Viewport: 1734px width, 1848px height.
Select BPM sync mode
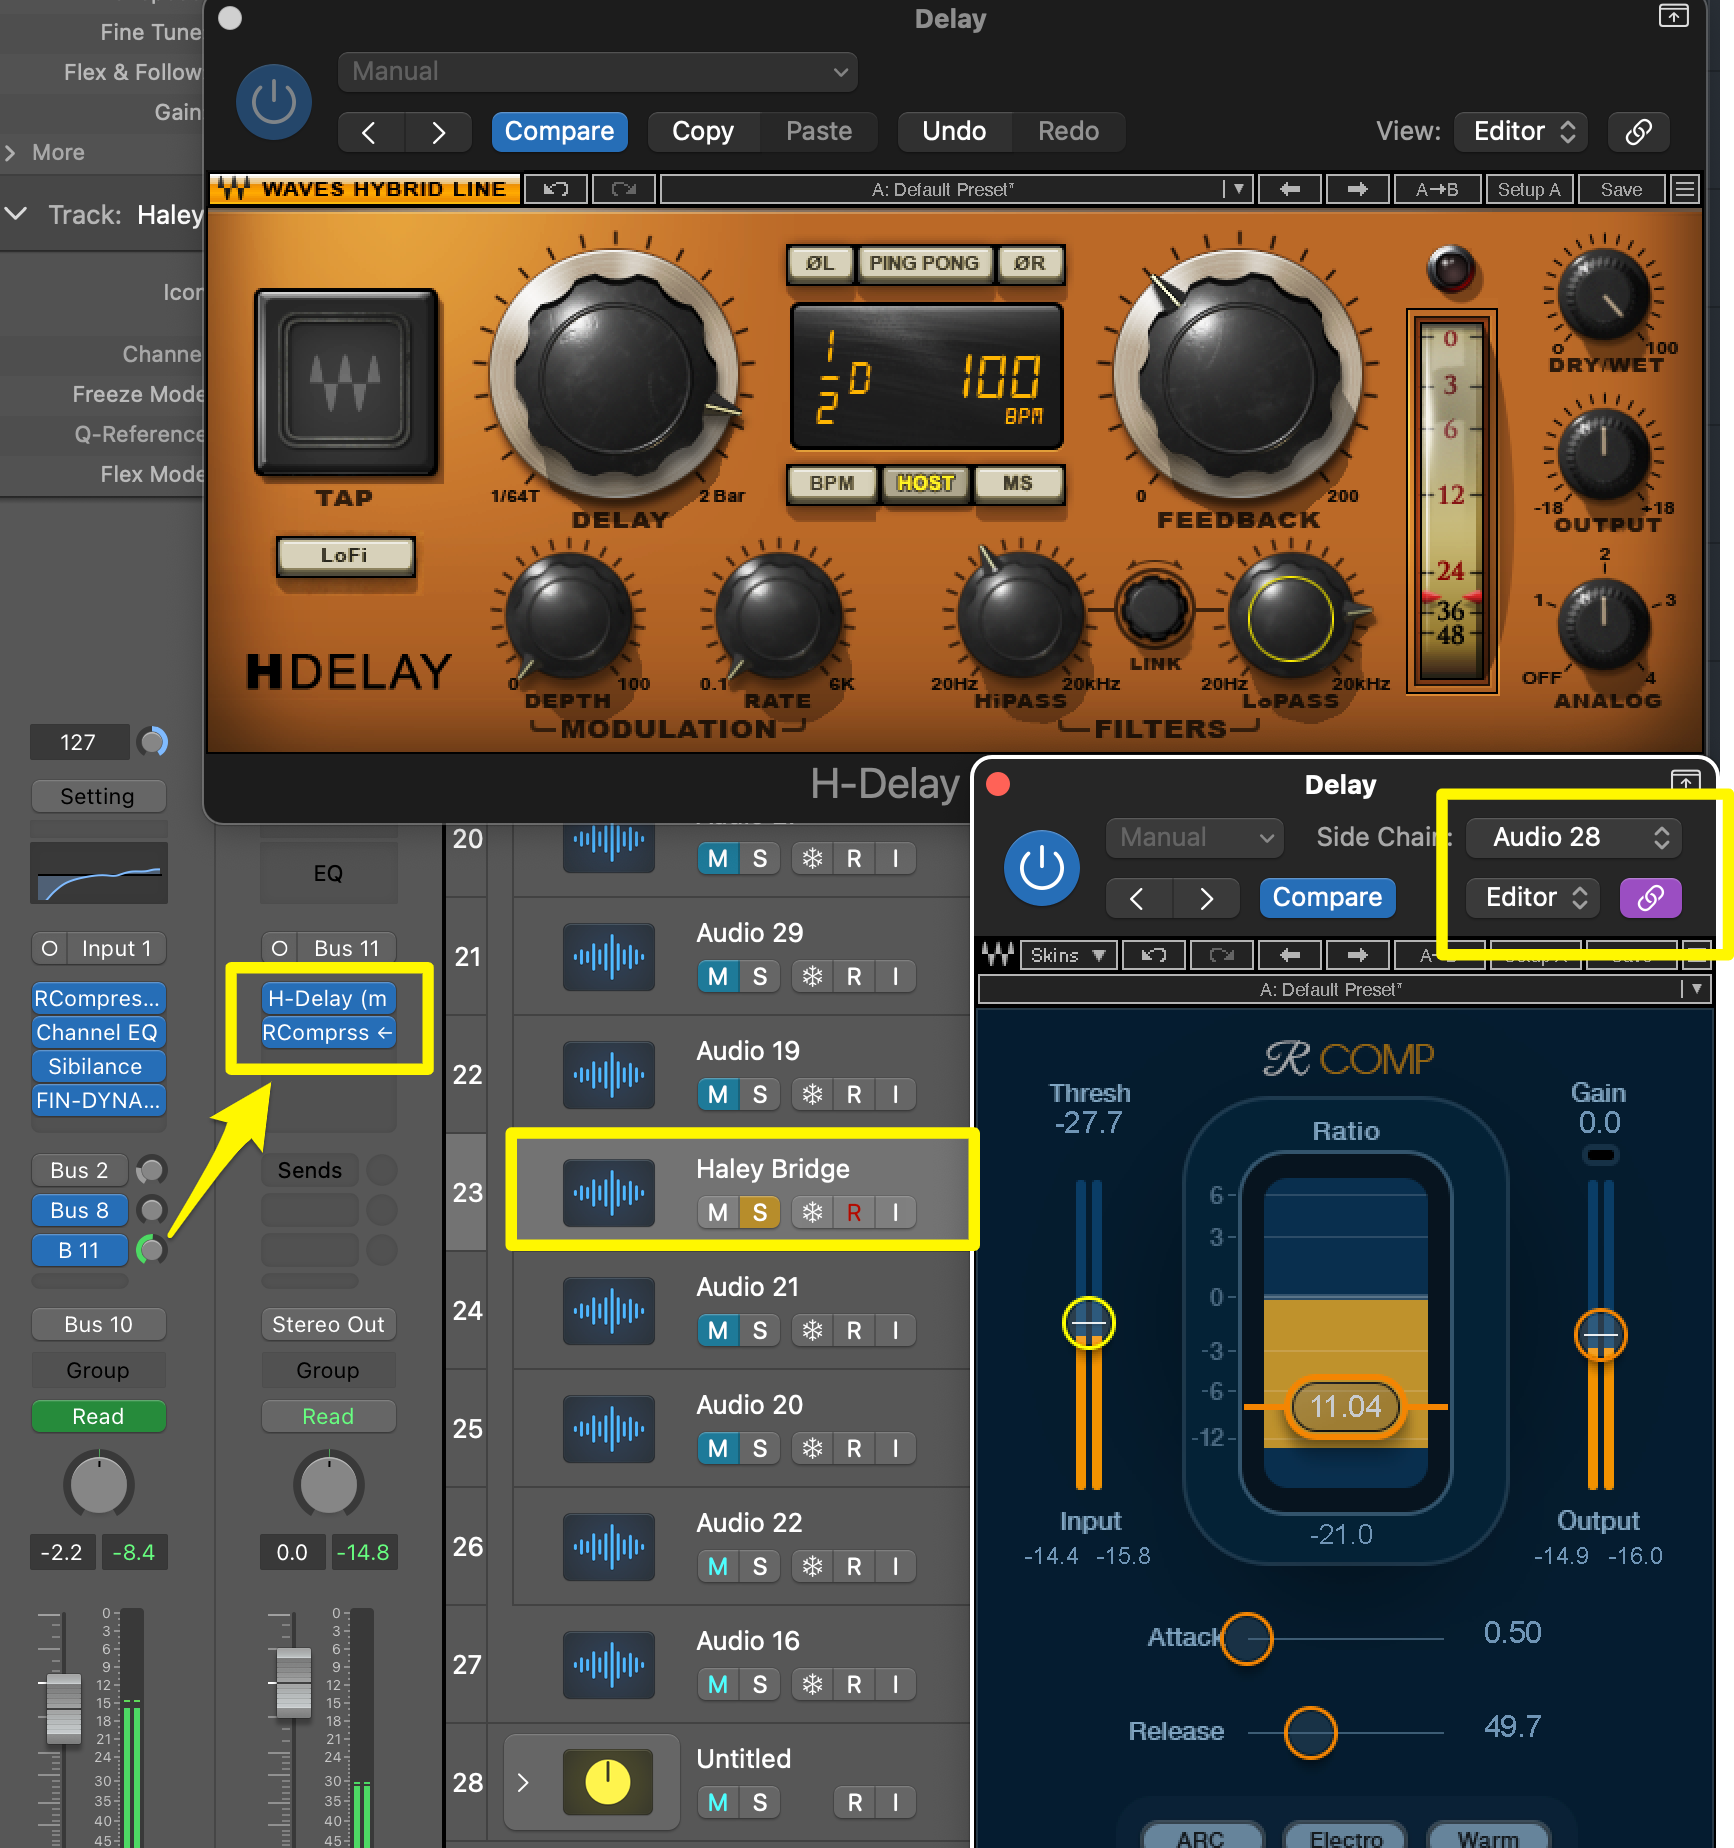(x=831, y=484)
